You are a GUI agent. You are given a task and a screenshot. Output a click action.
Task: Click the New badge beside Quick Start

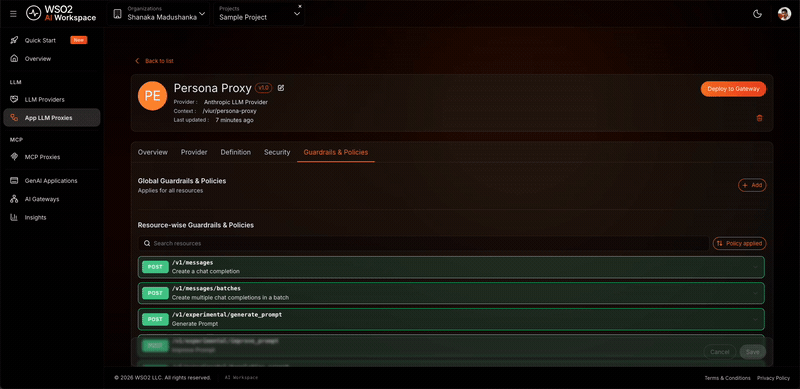tap(79, 40)
